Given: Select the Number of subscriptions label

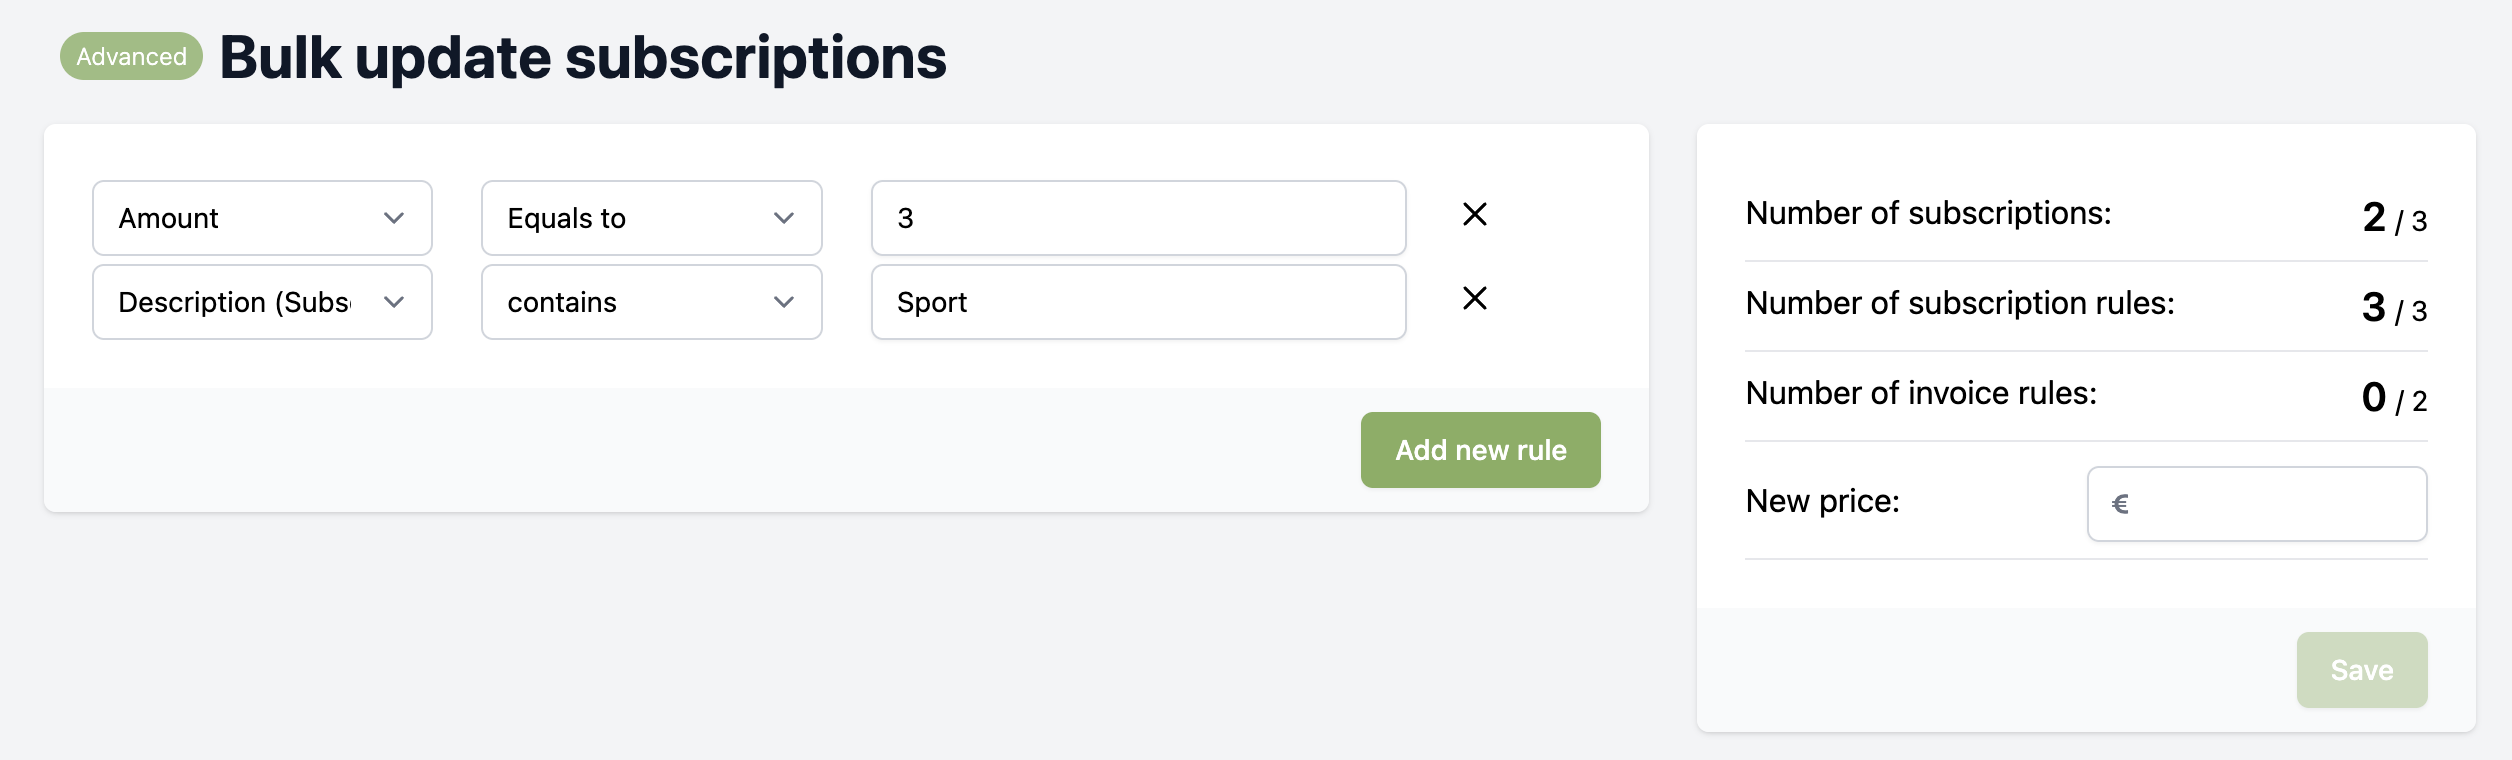Looking at the screenshot, I should tap(1928, 213).
